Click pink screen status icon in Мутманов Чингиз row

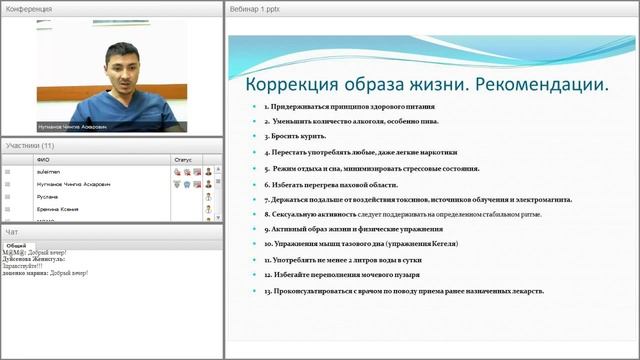point(197,184)
